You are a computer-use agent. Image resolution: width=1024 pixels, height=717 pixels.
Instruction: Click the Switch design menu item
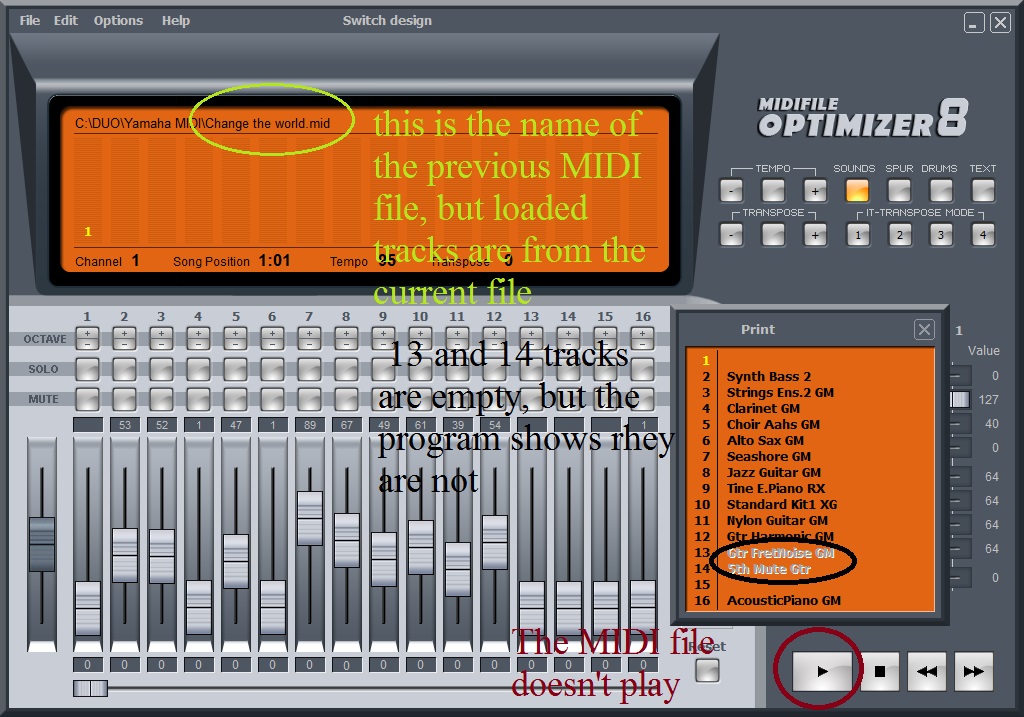pos(387,20)
